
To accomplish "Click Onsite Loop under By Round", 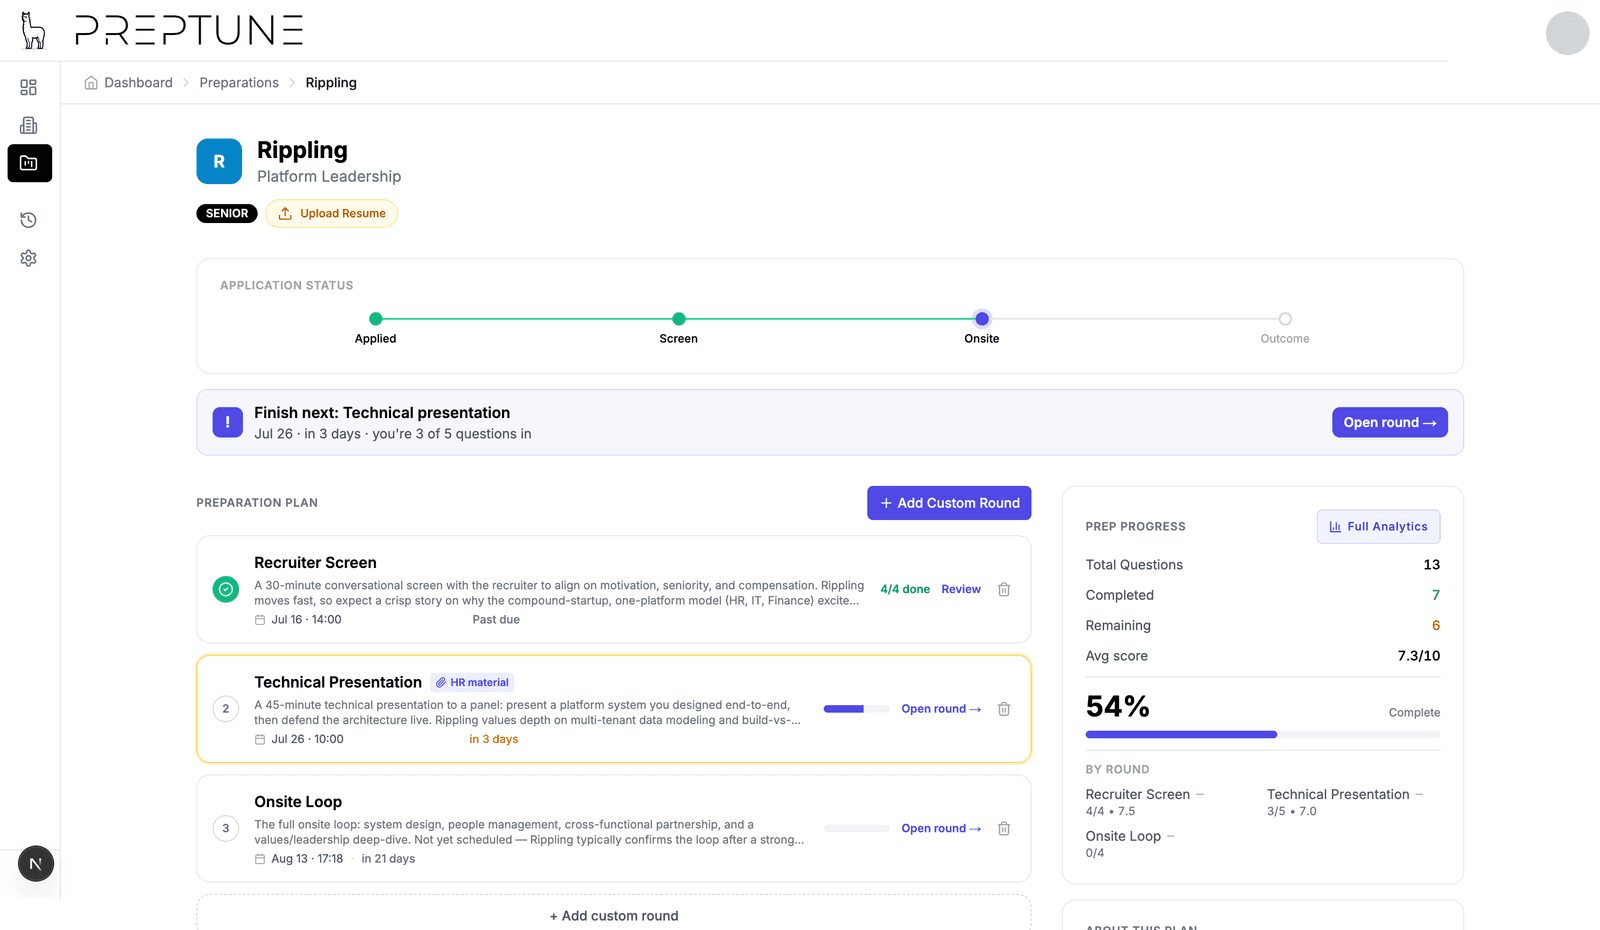I will (1123, 836).
